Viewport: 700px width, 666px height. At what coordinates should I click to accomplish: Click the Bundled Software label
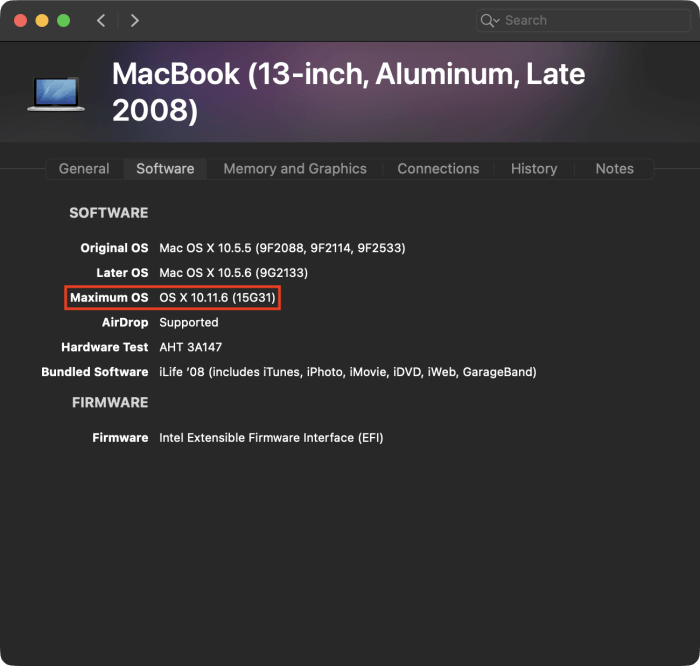pyautogui.click(x=95, y=372)
